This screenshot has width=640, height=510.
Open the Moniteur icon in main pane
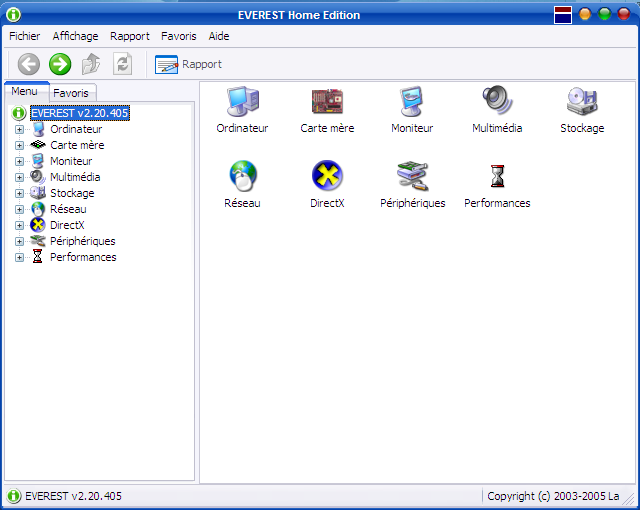[x=411, y=101]
